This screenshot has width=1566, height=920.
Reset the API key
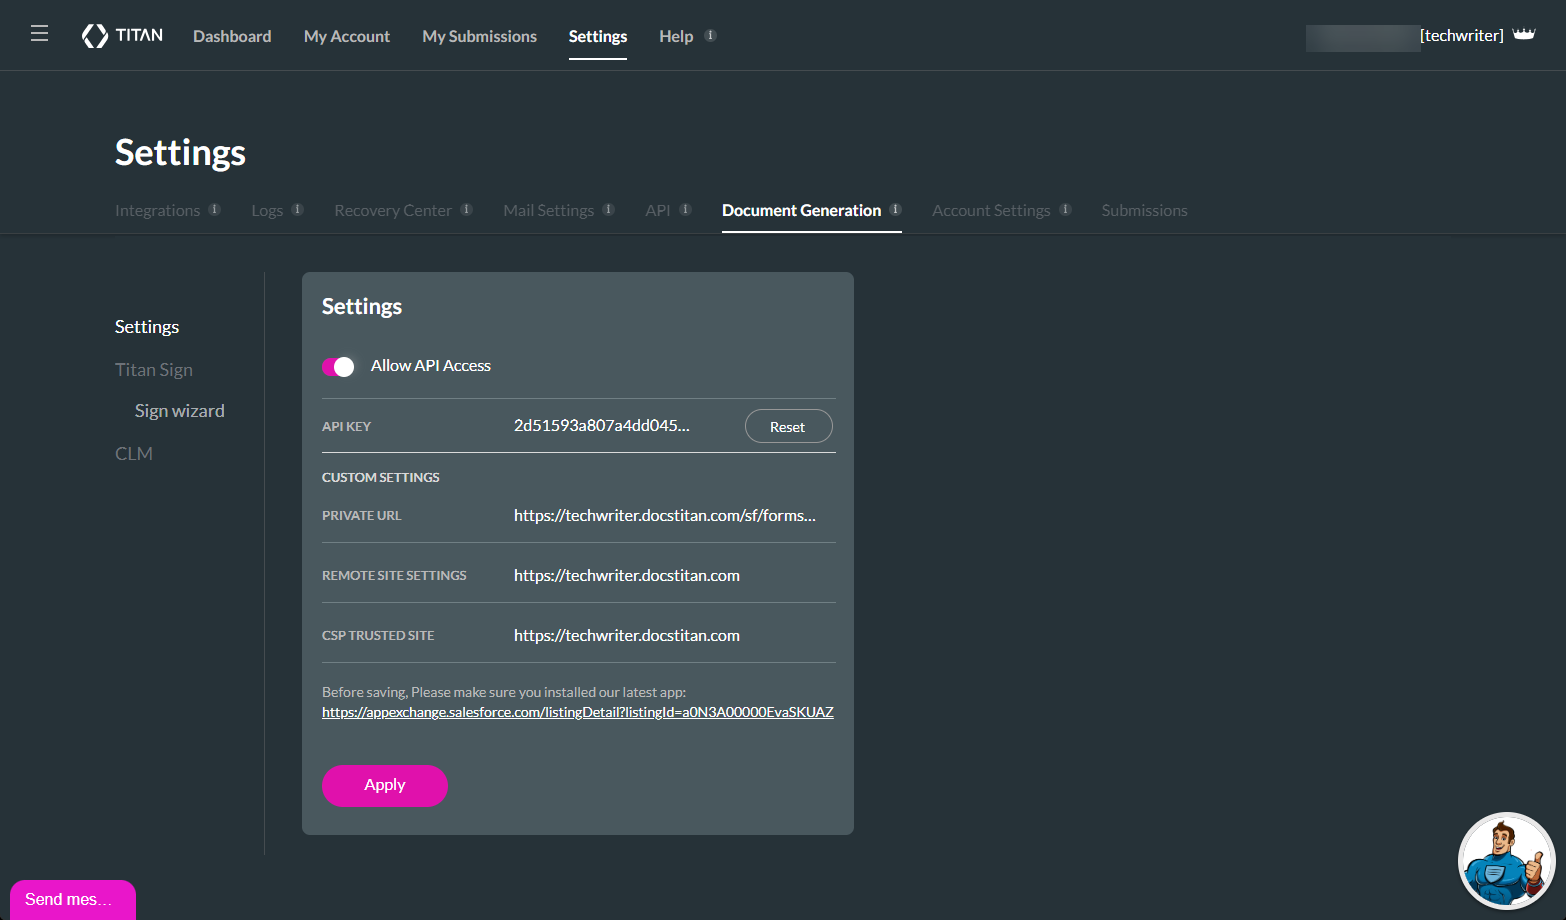pos(788,426)
